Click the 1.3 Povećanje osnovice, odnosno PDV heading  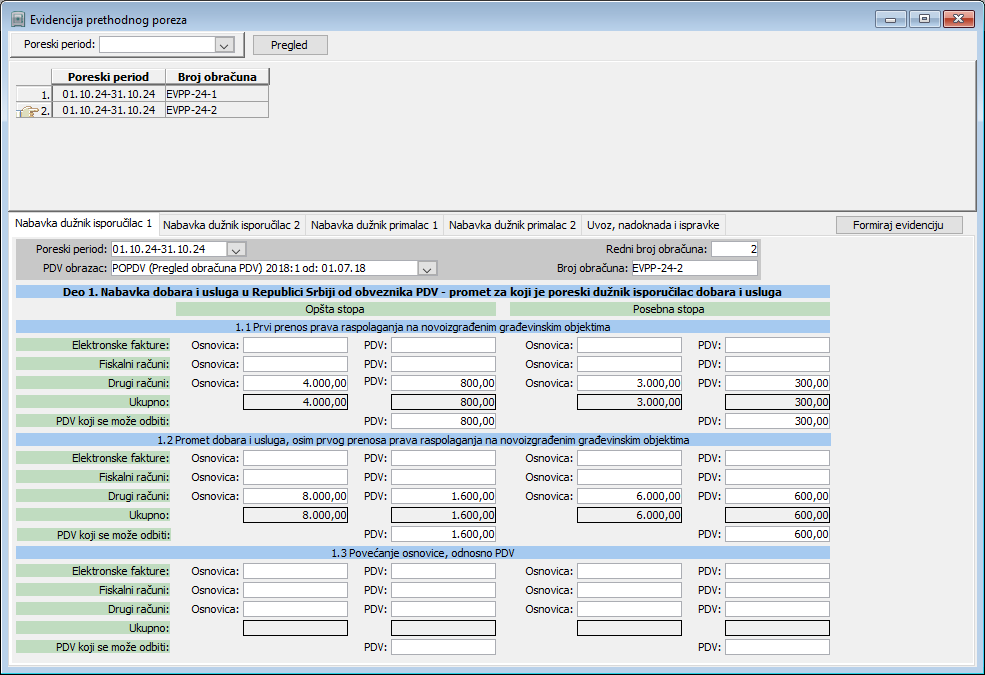point(423,553)
